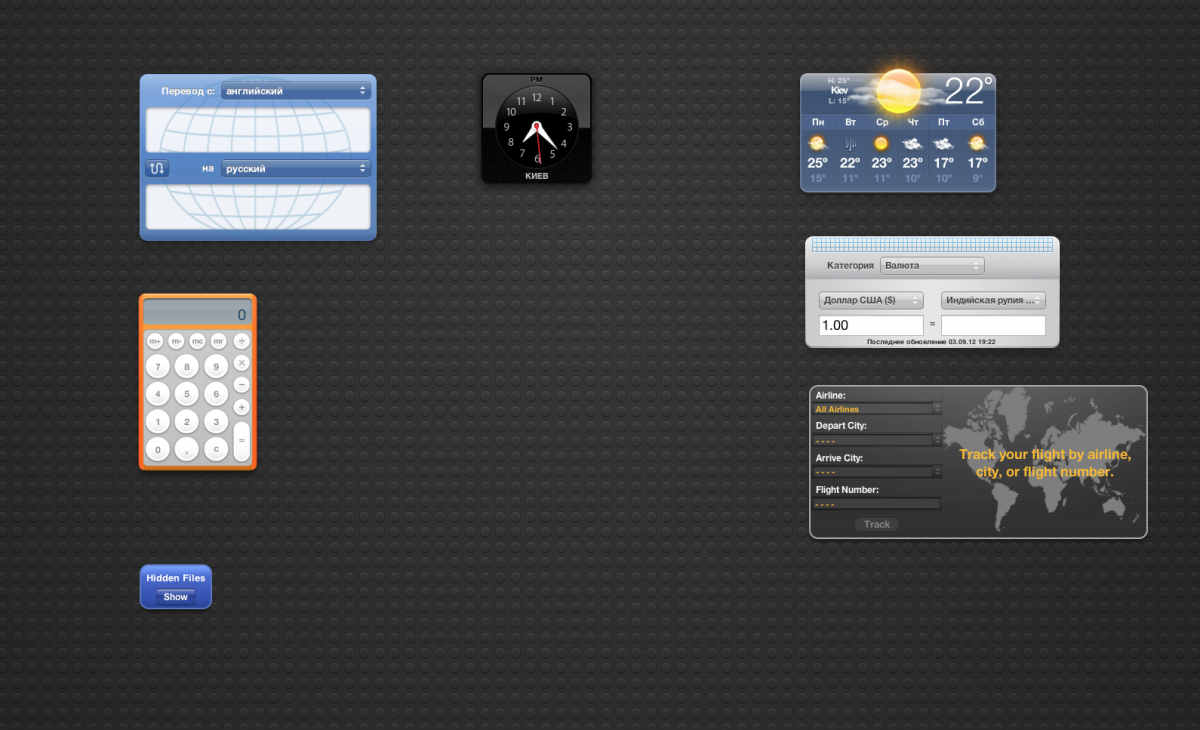
Task: Click calculator key 9
Action: click(216, 367)
